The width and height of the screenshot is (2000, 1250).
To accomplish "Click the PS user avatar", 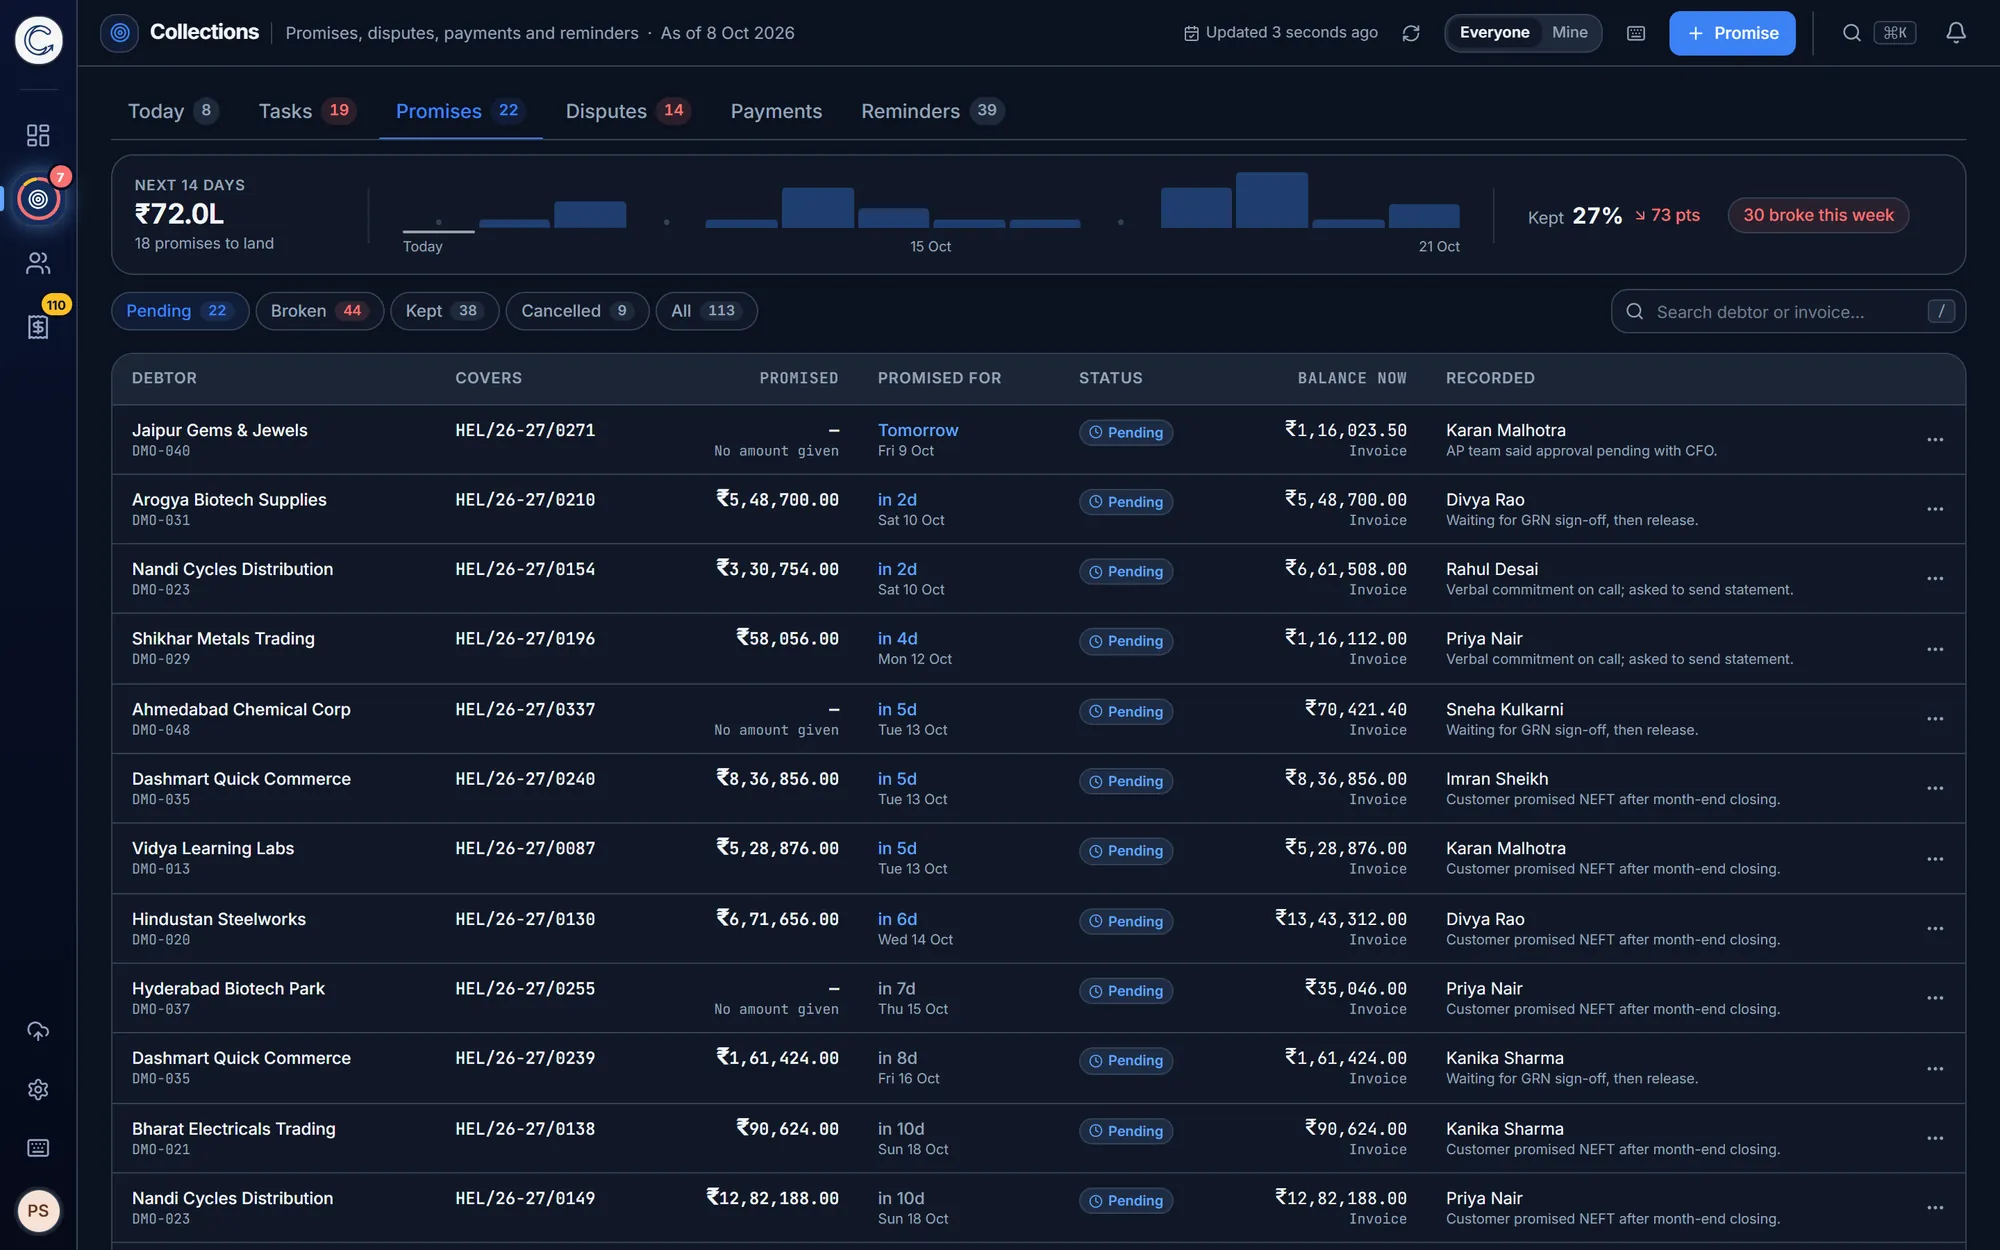I will click(x=38, y=1211).
